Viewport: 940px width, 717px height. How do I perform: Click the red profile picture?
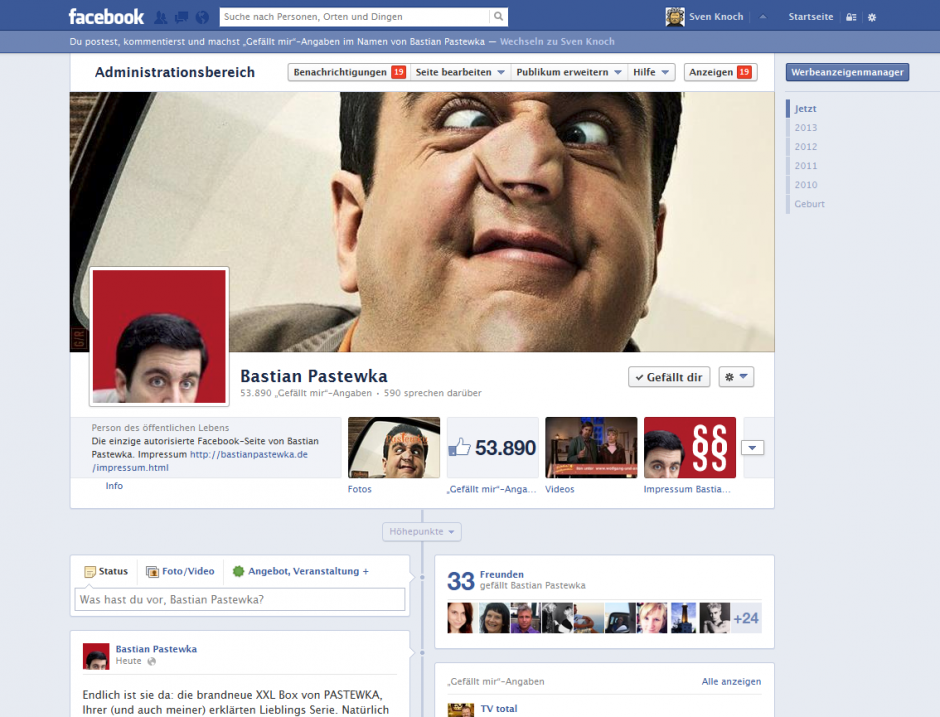[159, 336]
